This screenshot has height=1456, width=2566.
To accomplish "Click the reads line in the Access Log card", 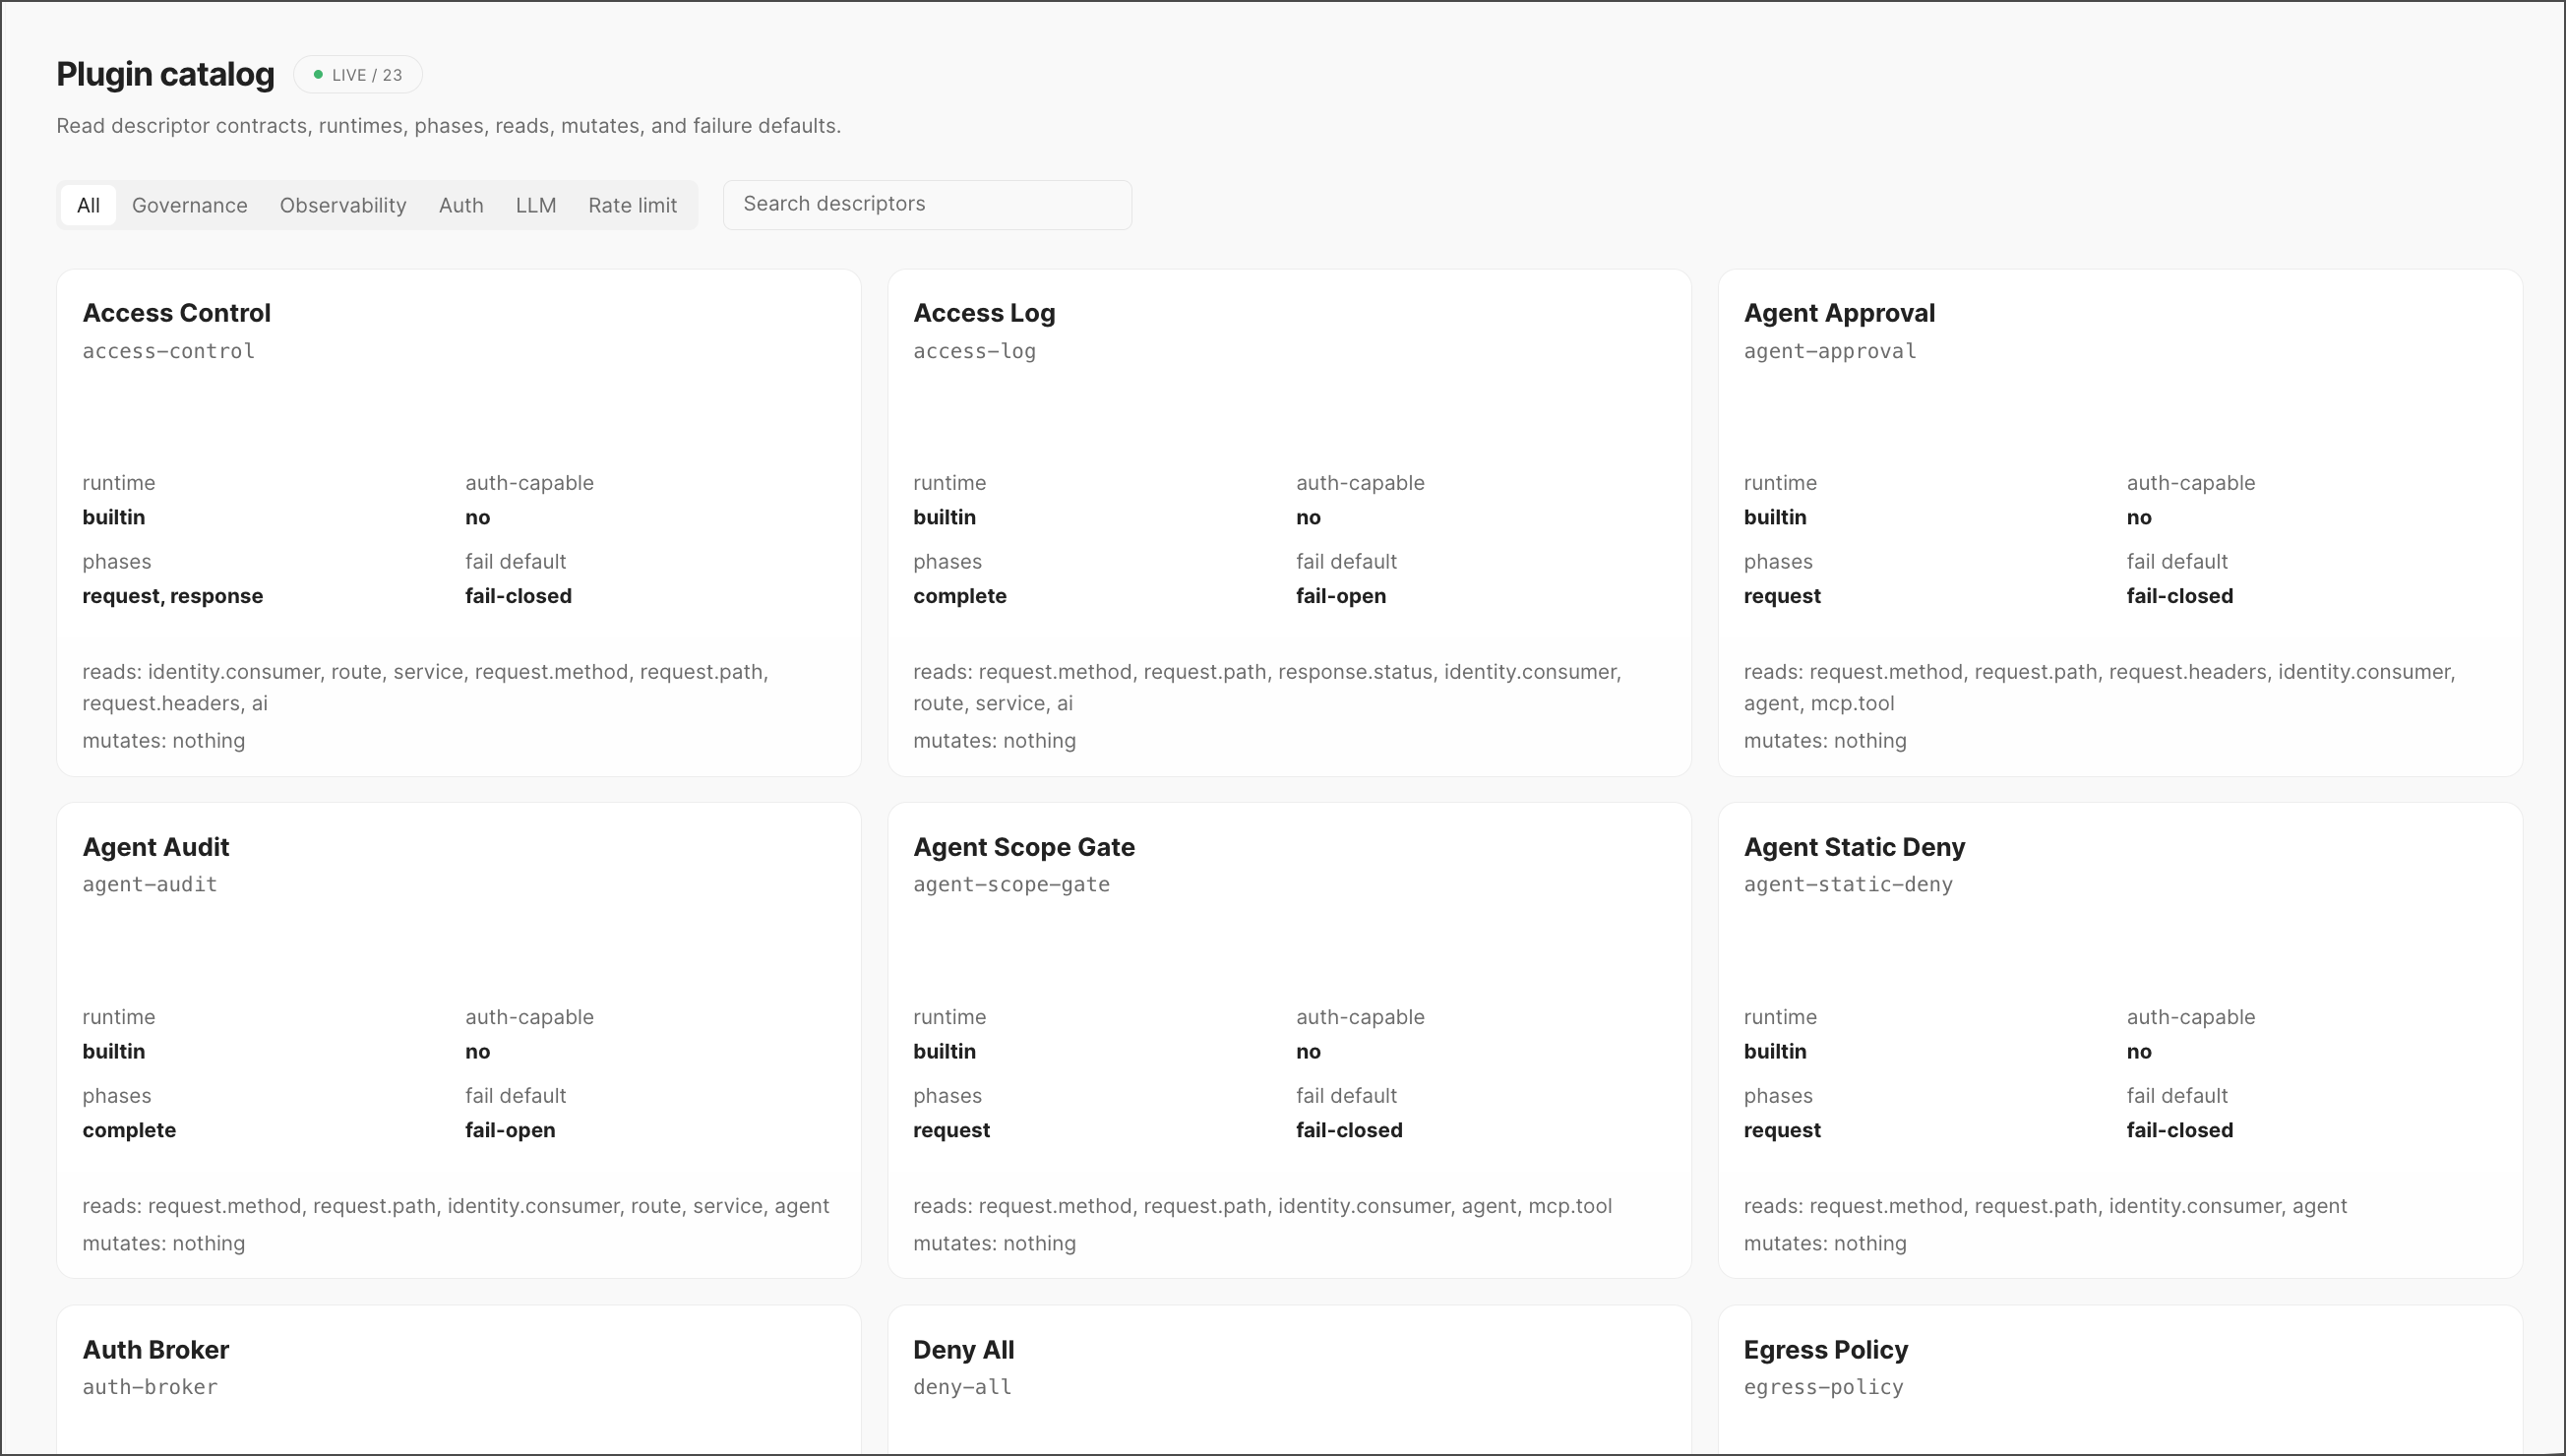I will tap(1267, 687).
